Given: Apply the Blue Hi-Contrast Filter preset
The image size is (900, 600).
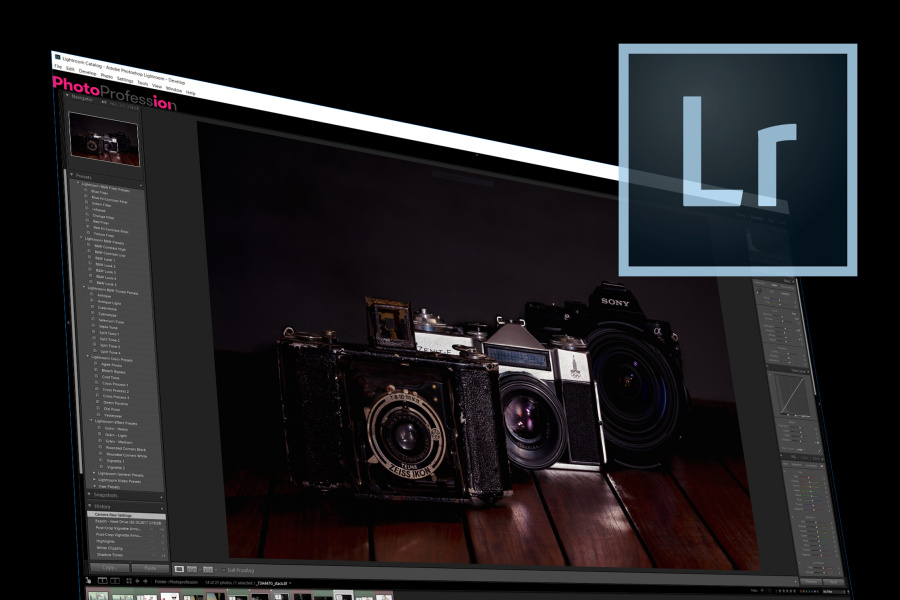Looking at the screenshot, I should pyautogui.click(x=109, y=199).
